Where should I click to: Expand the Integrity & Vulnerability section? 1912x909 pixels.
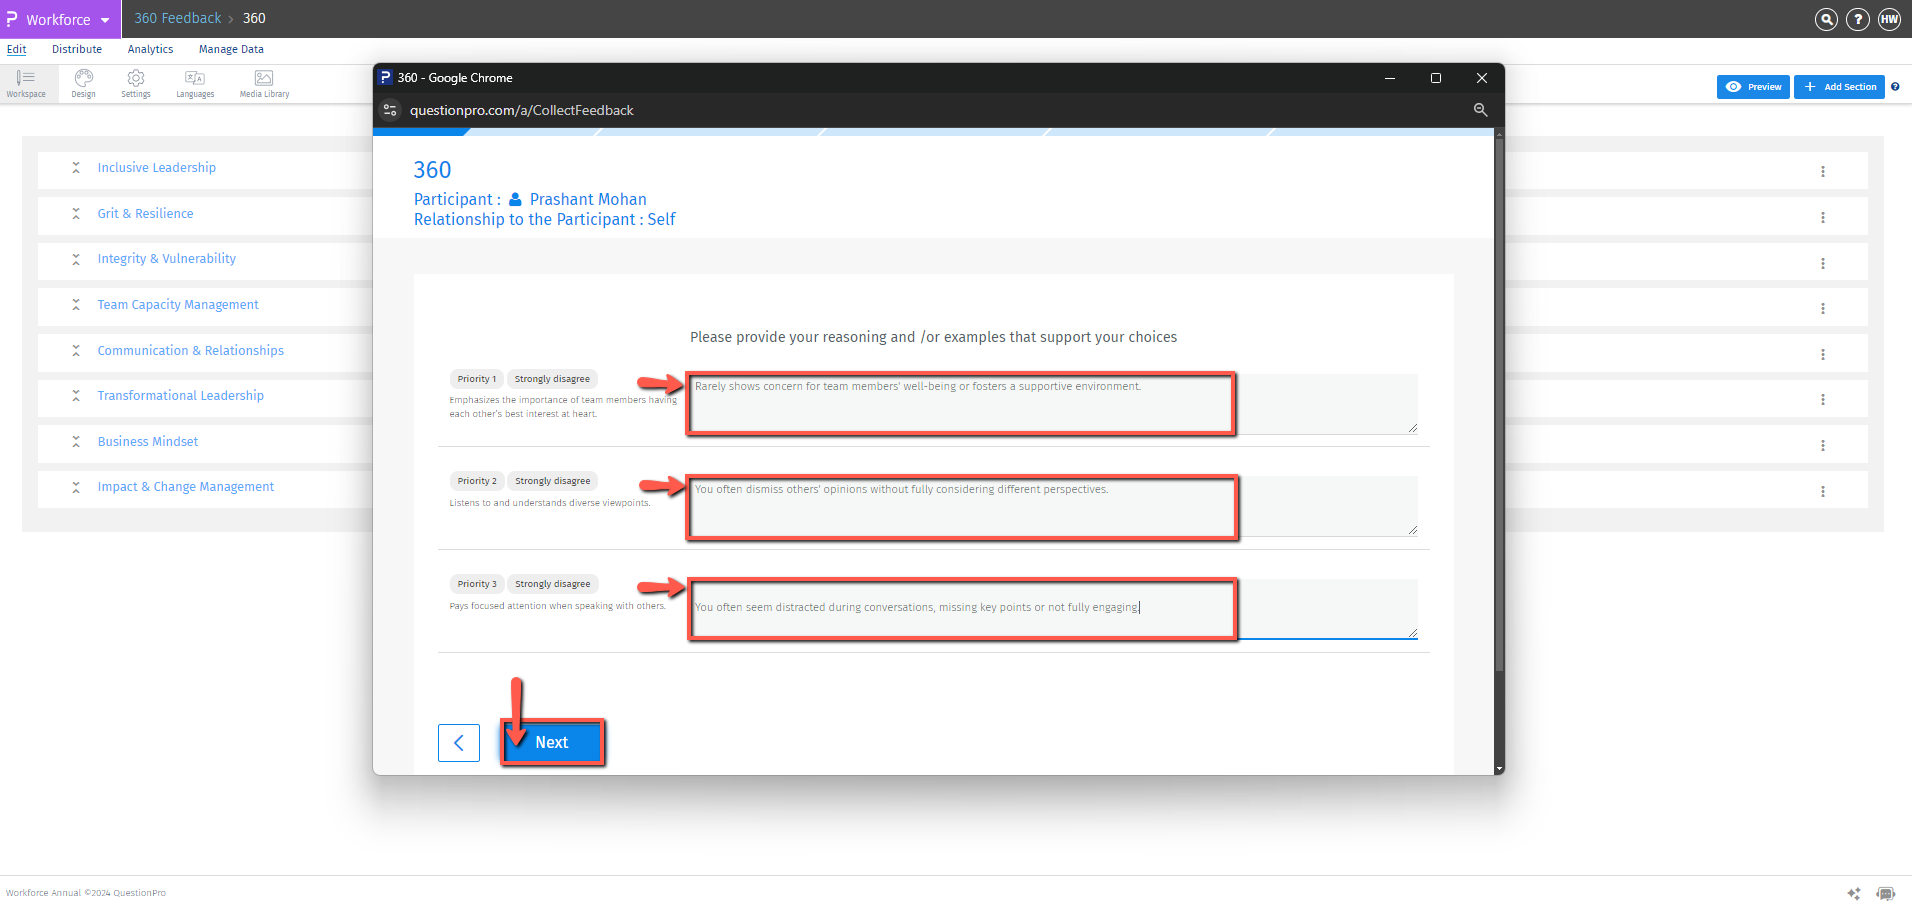tap(76, 259)
